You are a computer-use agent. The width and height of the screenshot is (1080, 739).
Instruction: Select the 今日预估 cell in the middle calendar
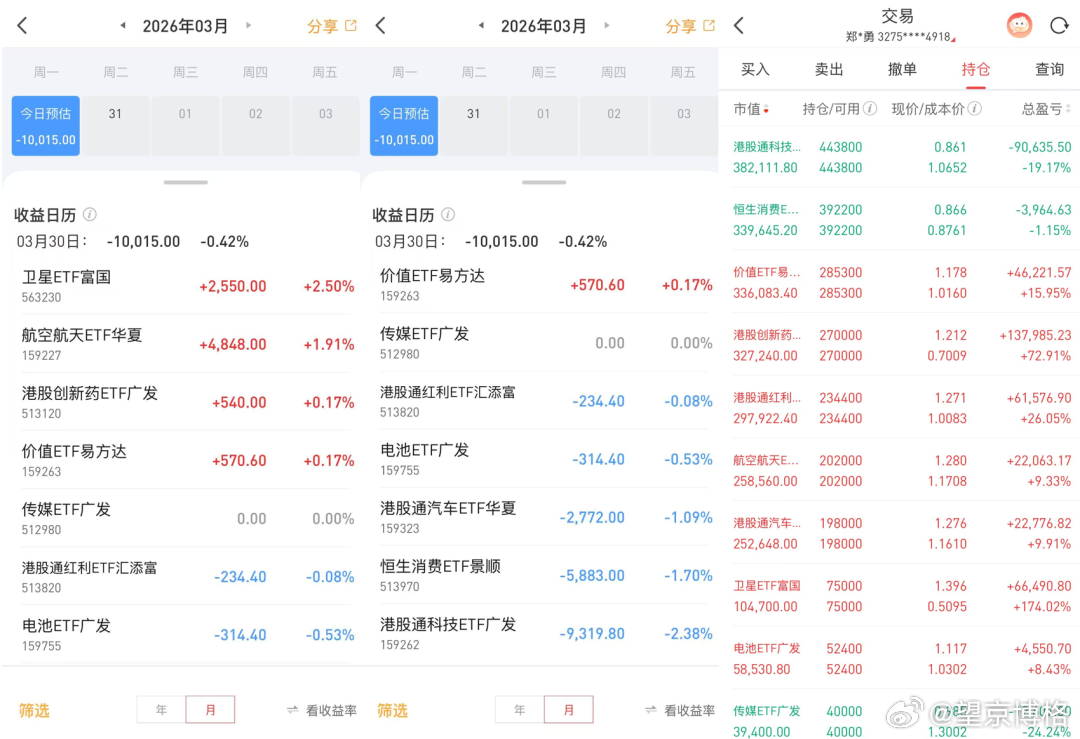coord(404,125)
